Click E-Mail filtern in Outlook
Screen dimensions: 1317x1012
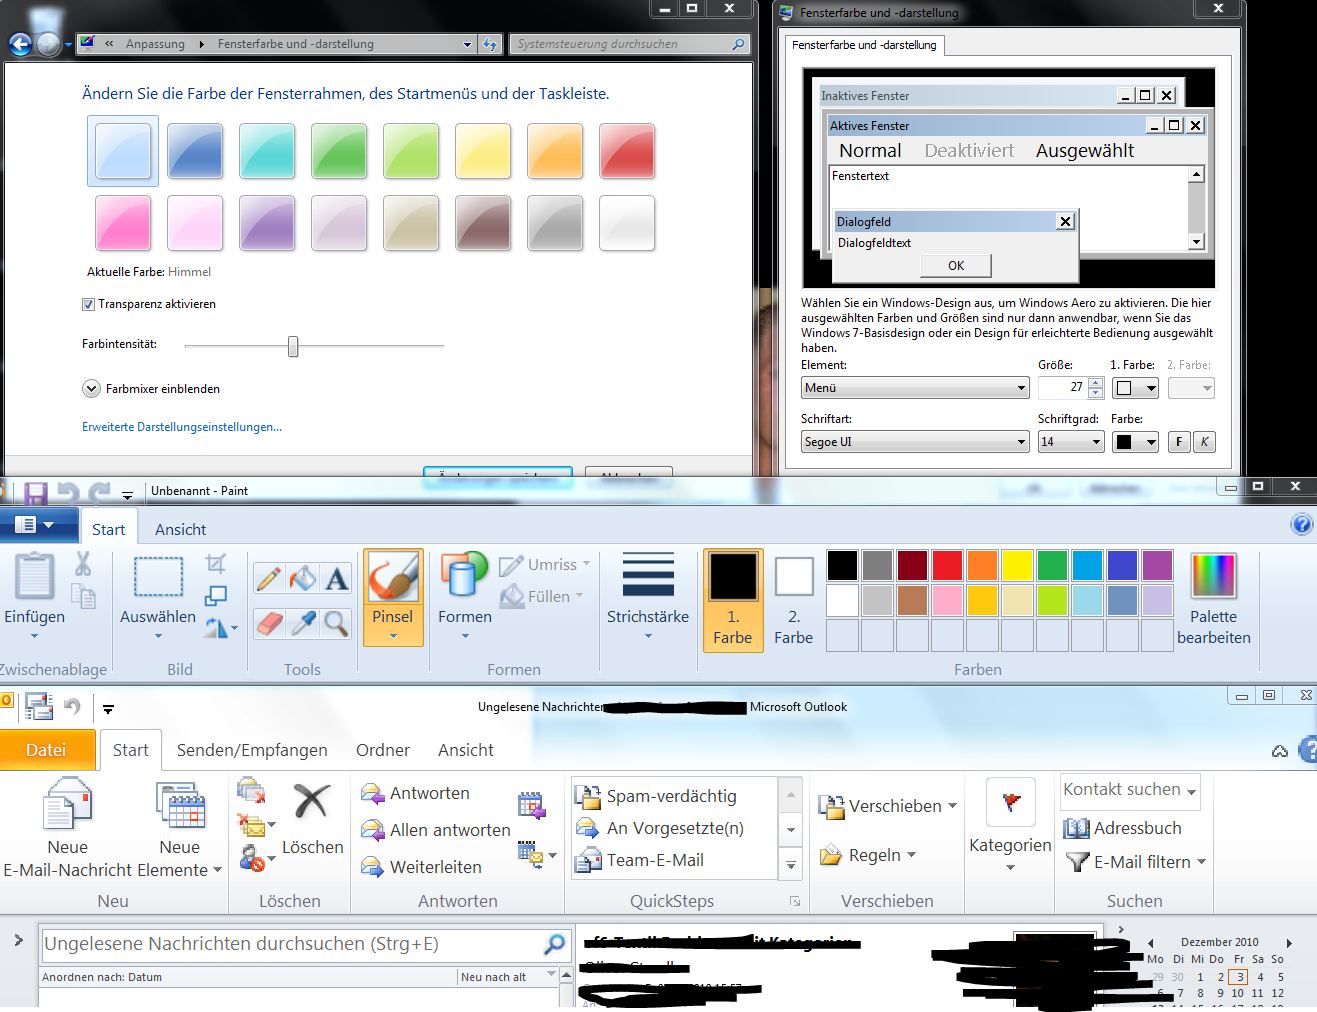(1136, 862)
